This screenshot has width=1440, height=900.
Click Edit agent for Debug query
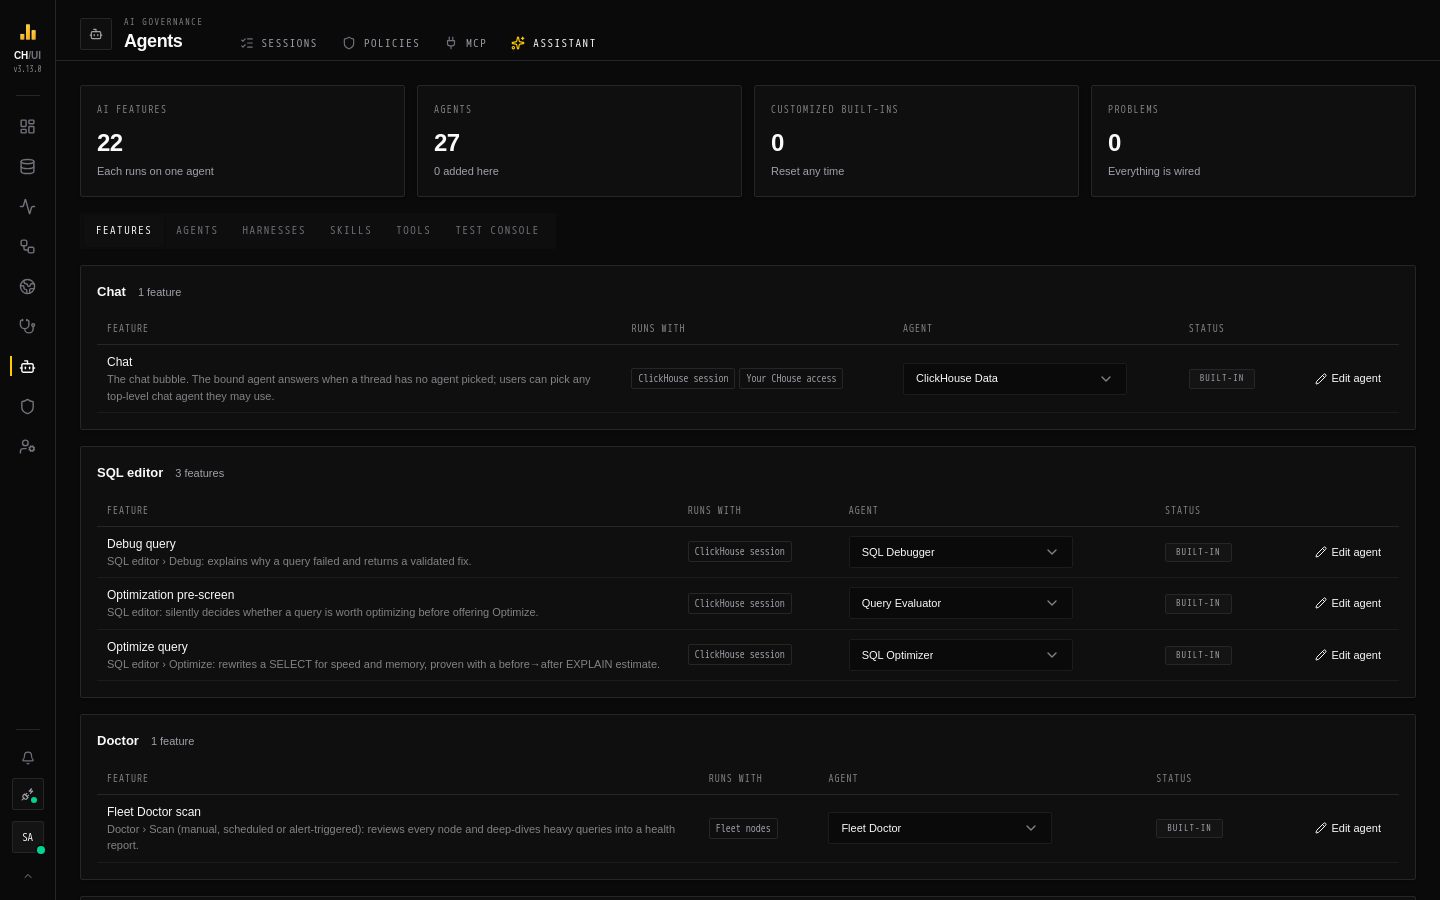[x=1348, y=552]
